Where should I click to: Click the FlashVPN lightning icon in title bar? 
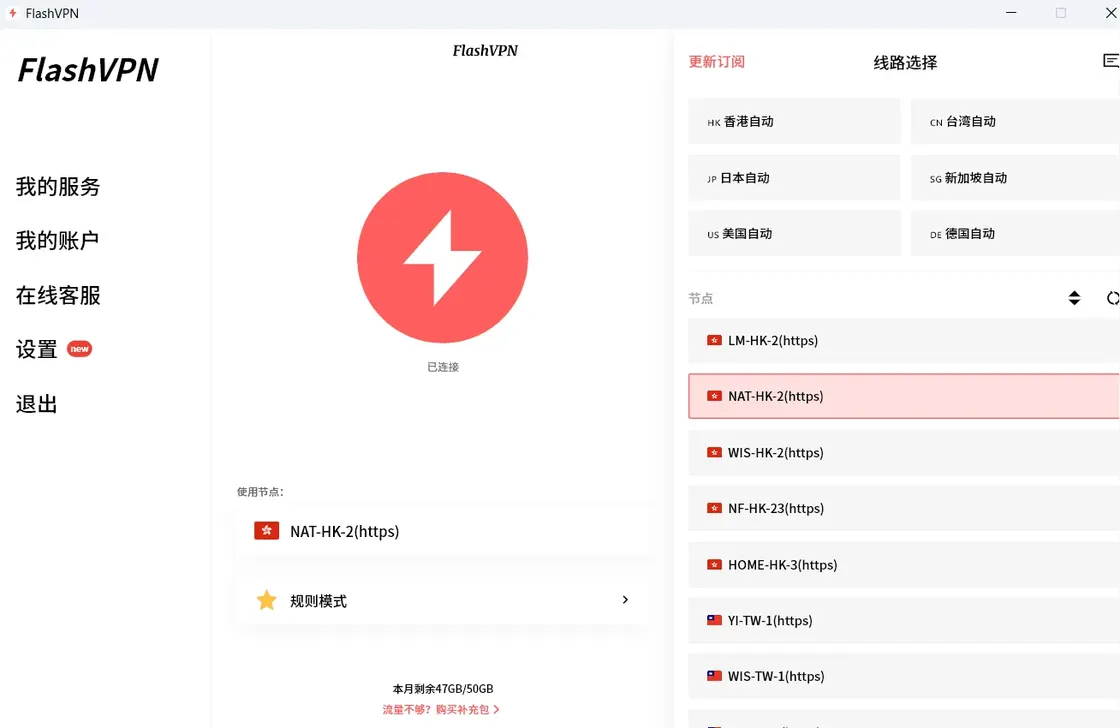[12, 13]
